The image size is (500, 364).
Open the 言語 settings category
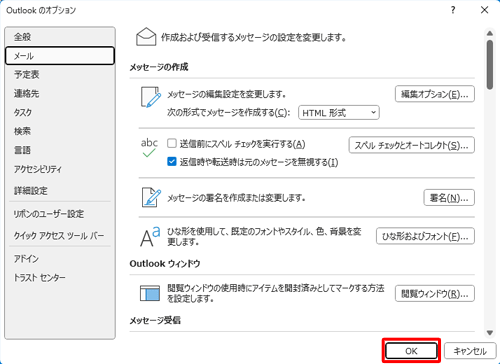(x=60, y=150)
